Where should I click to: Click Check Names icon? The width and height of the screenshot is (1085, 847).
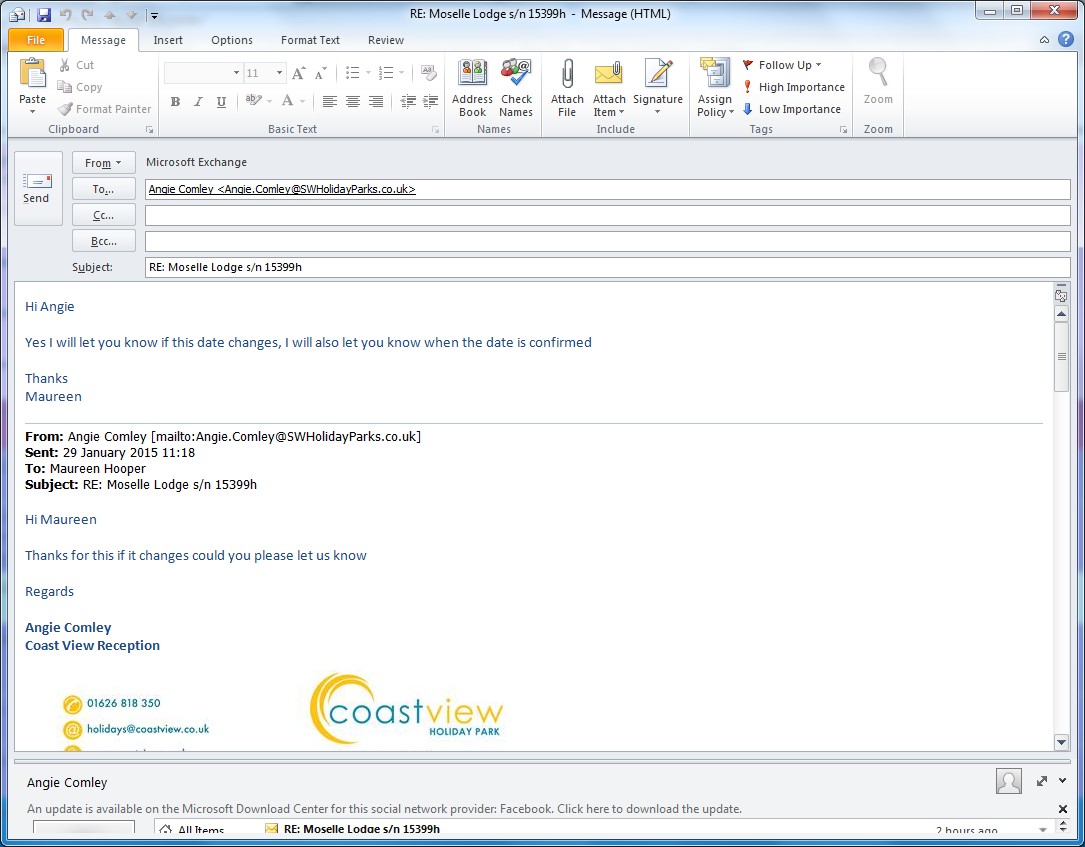click(x=516, y=87)
